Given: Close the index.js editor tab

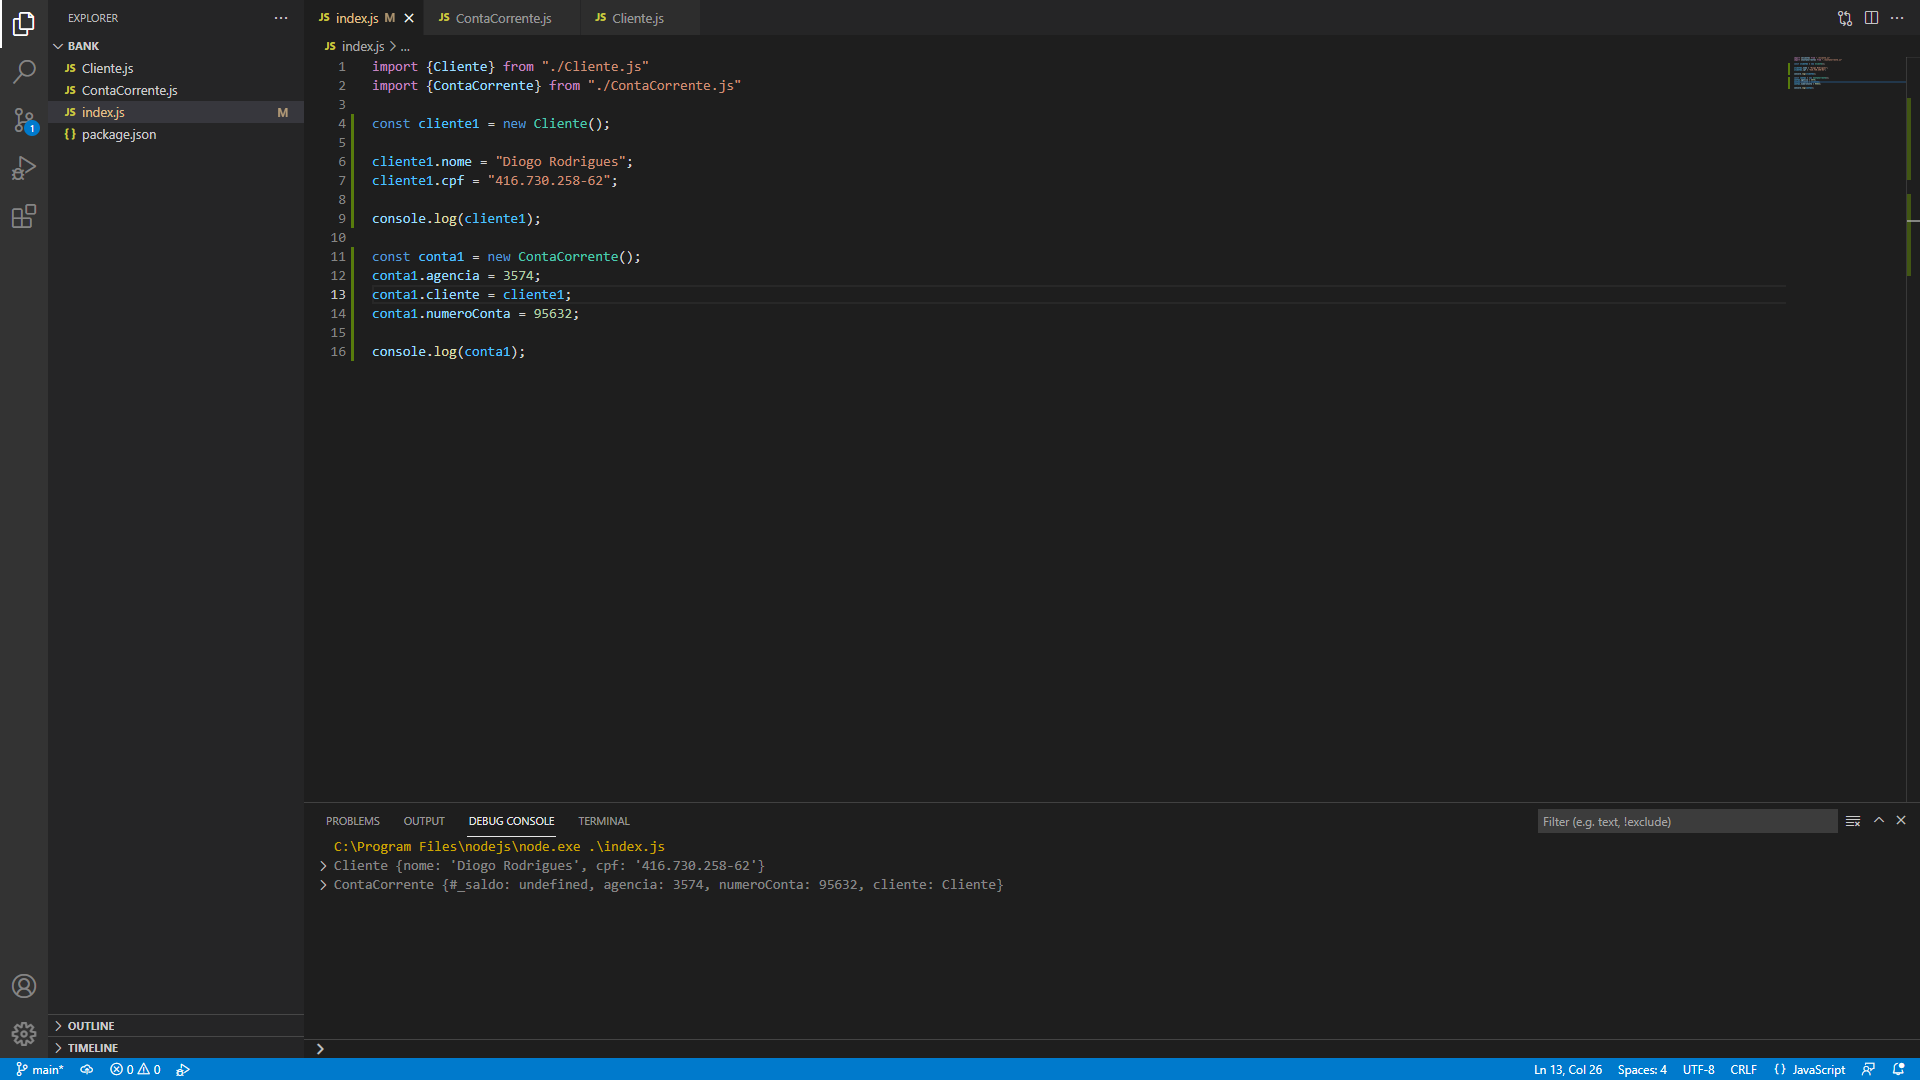Looking at the screenshot, I should coord(409,18).
